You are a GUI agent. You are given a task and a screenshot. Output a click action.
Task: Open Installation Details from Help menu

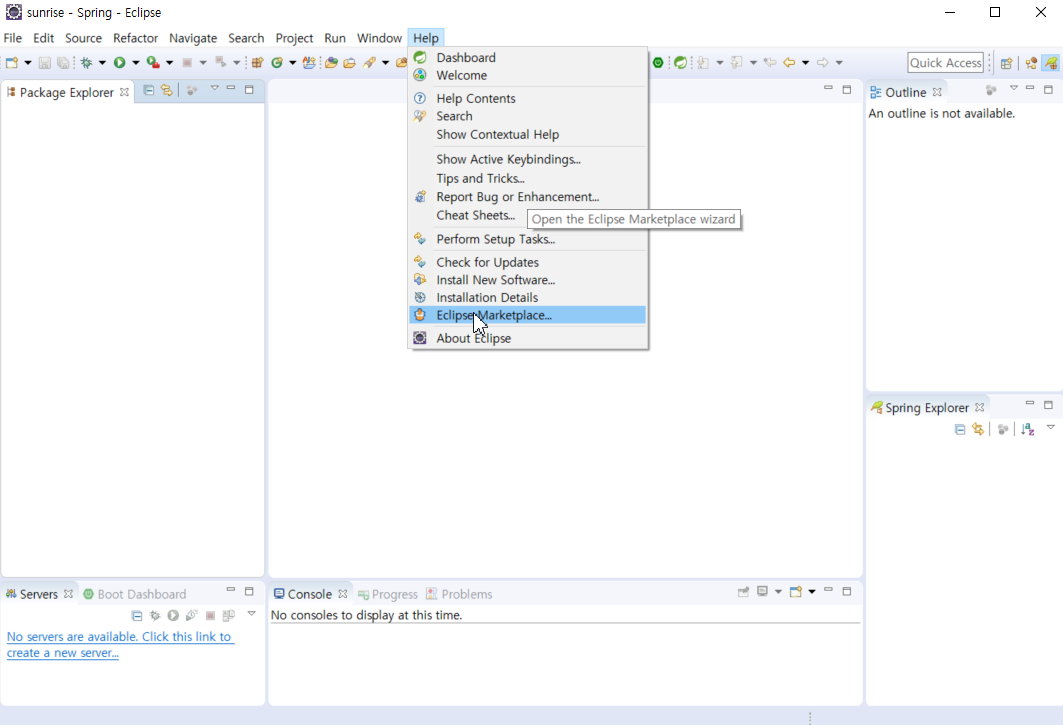527,297
